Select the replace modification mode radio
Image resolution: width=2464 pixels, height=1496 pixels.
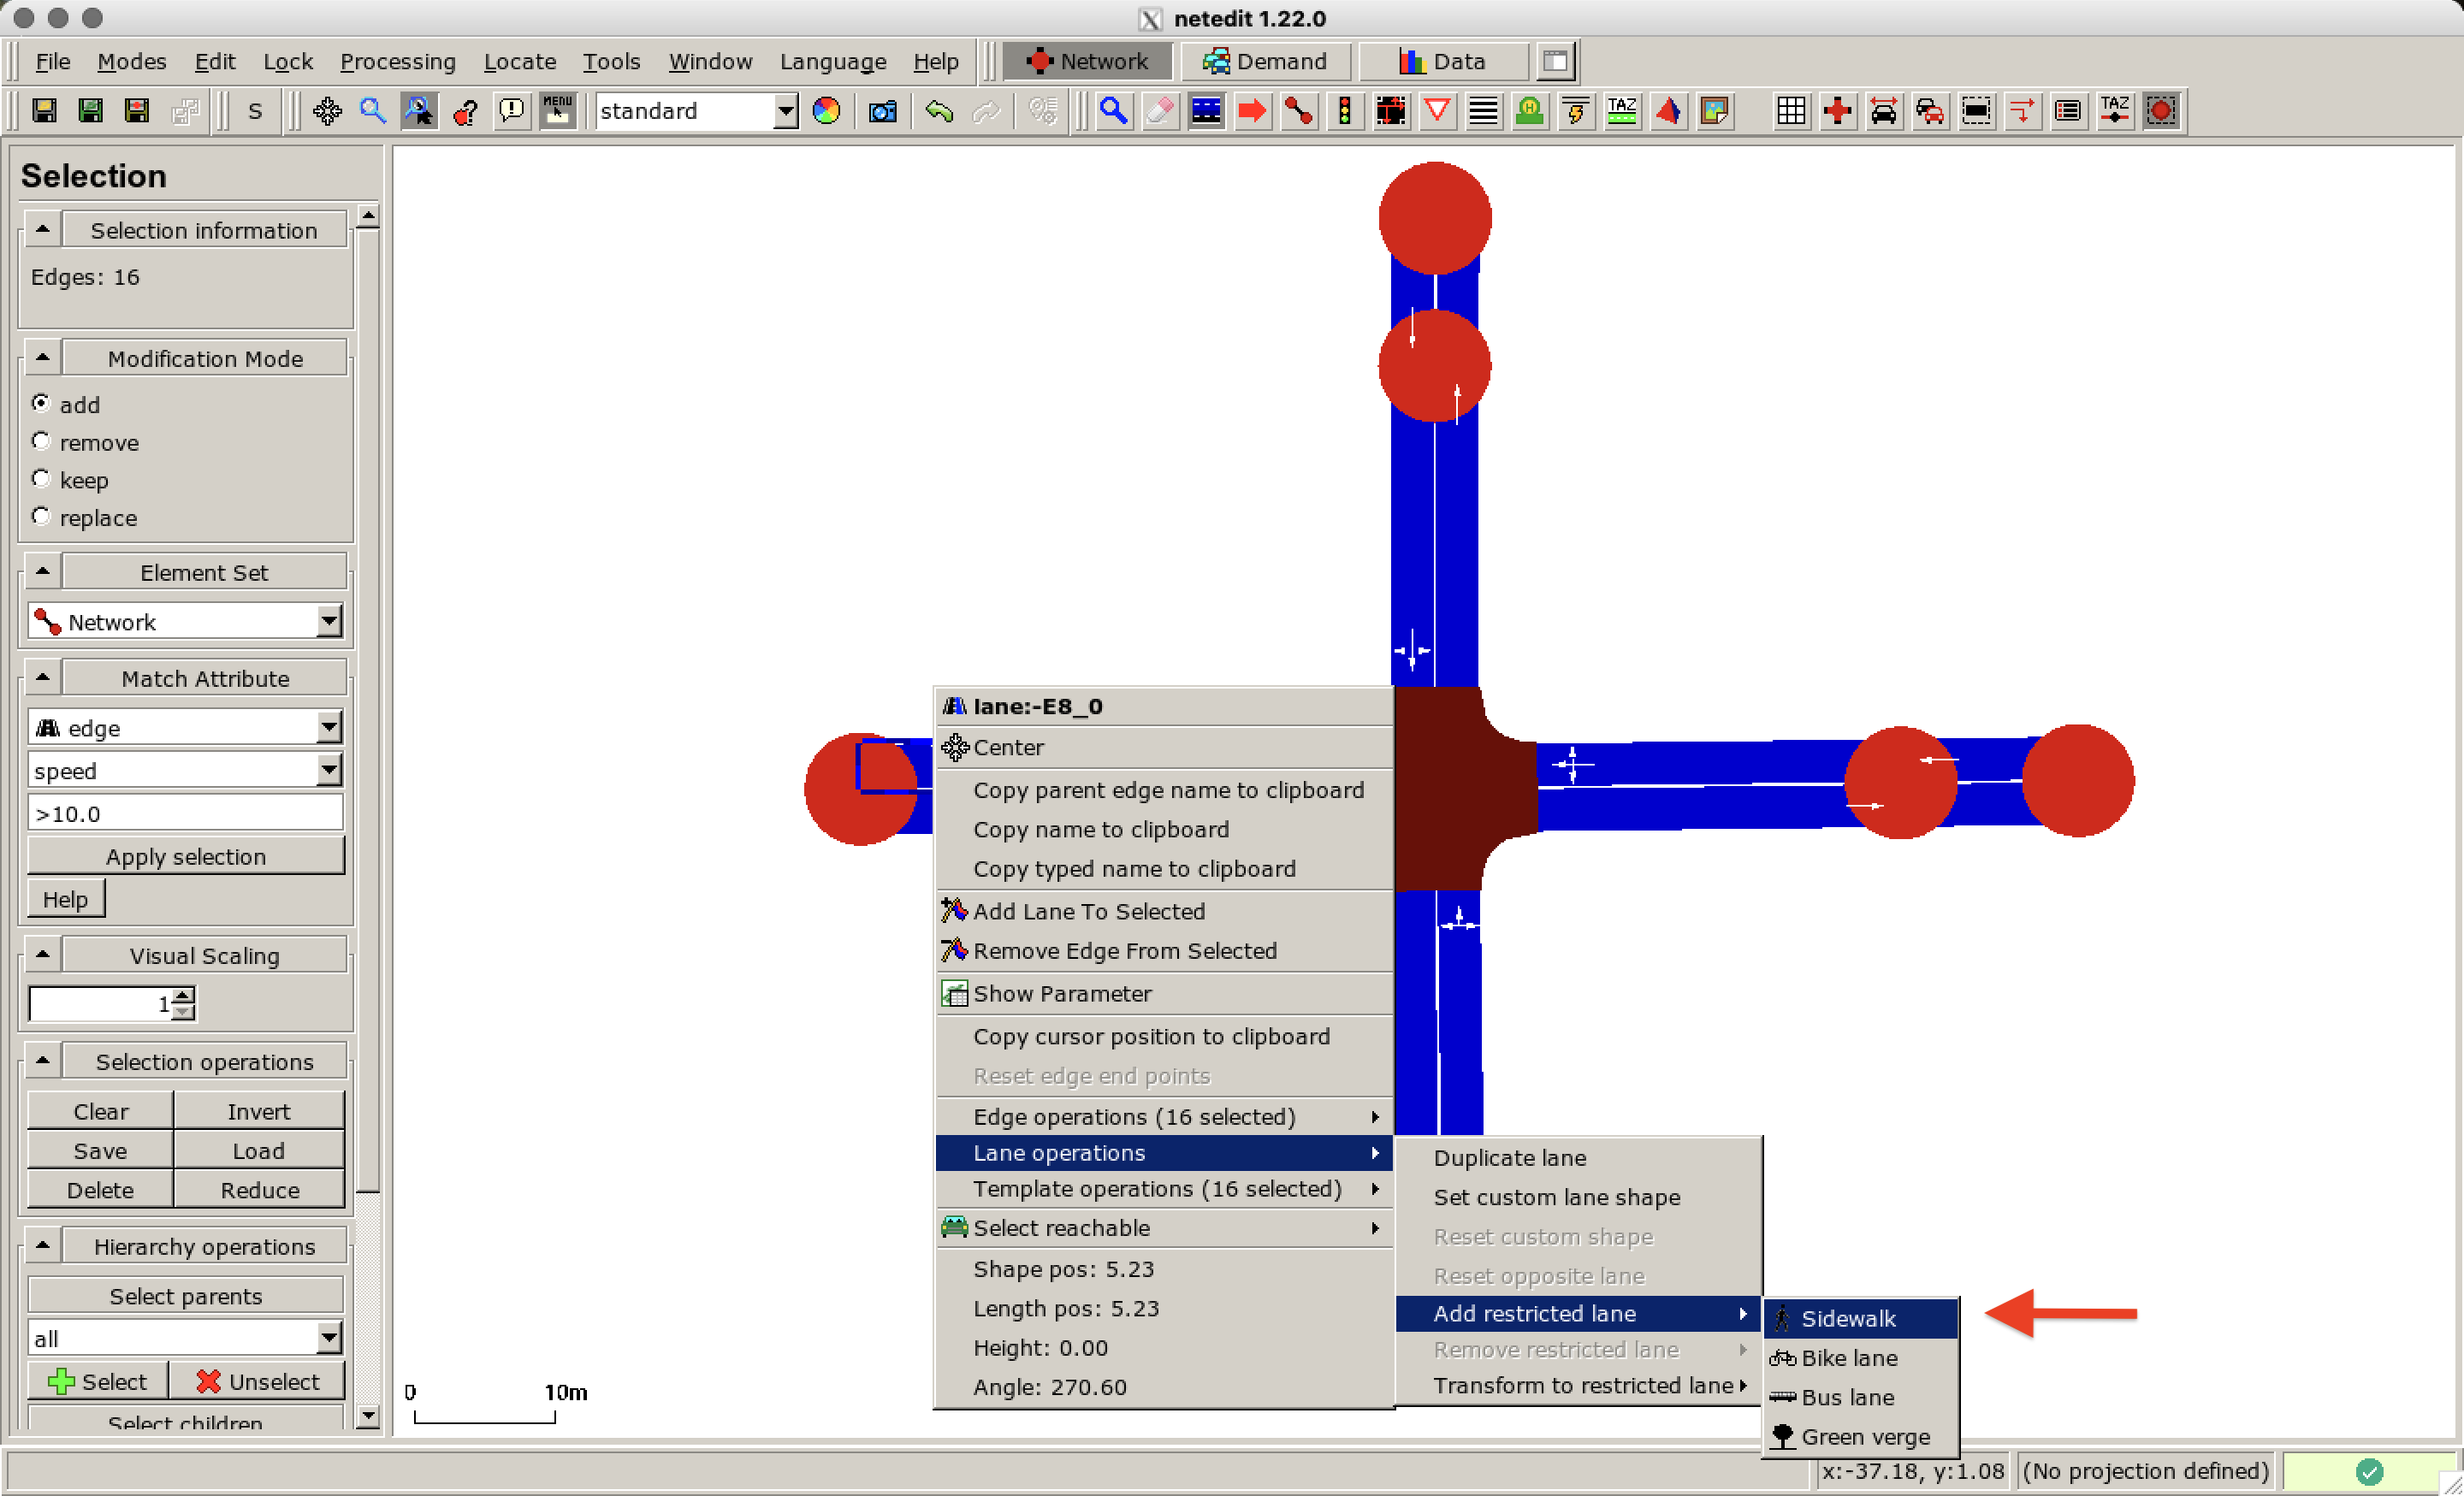pos(41,517)
